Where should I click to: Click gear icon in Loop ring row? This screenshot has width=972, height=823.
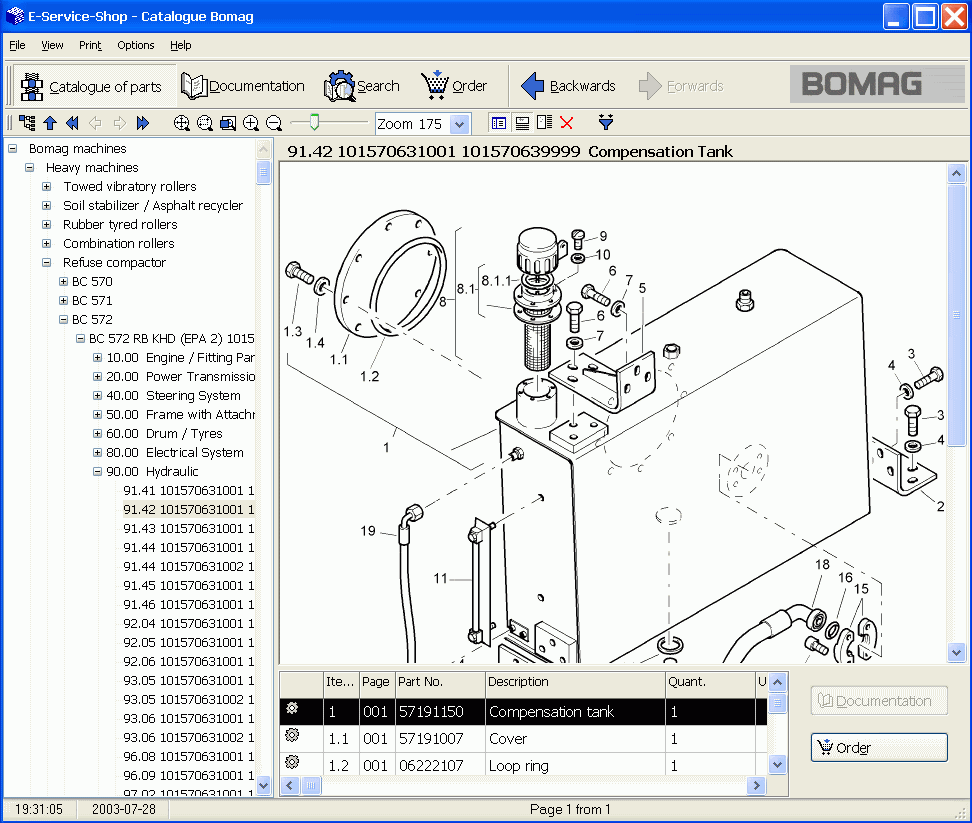[x=292, y=762]
